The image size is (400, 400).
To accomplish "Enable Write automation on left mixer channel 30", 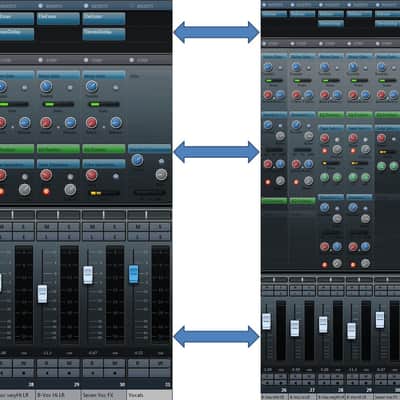I will pyautogui.click(x=115, y=363).
